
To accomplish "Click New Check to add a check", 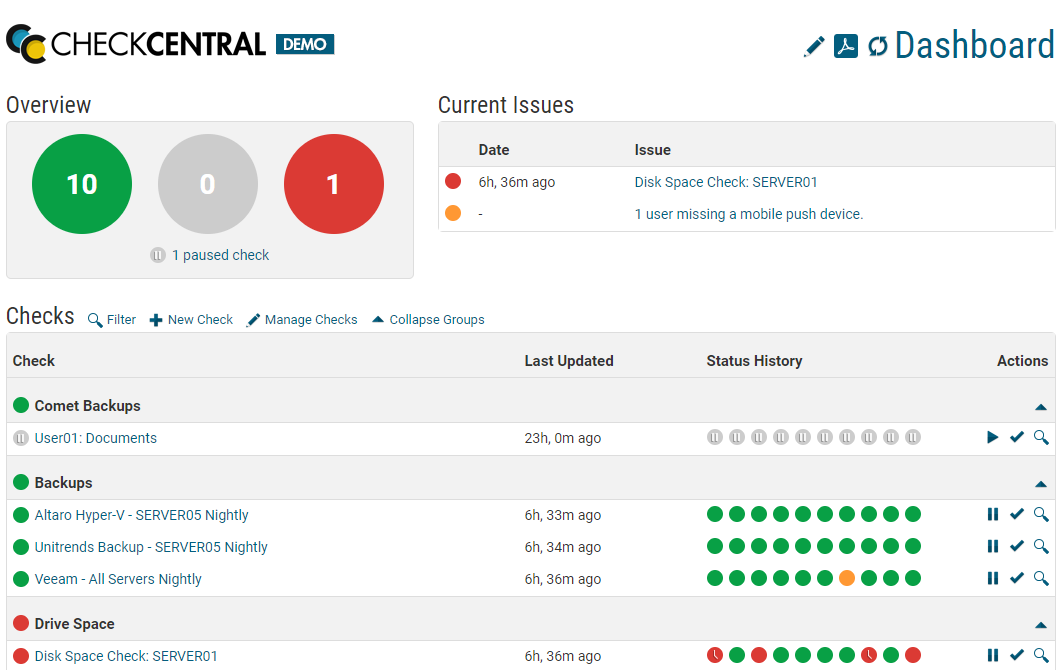I will click(191, 320).
